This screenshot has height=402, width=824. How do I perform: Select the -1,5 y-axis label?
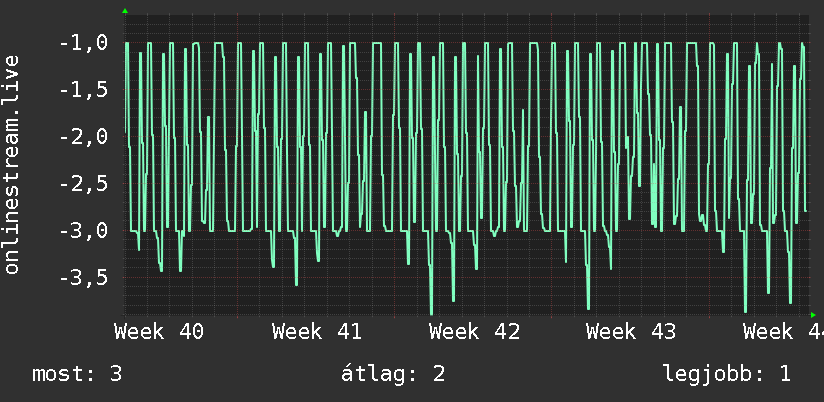coord(84,90)
